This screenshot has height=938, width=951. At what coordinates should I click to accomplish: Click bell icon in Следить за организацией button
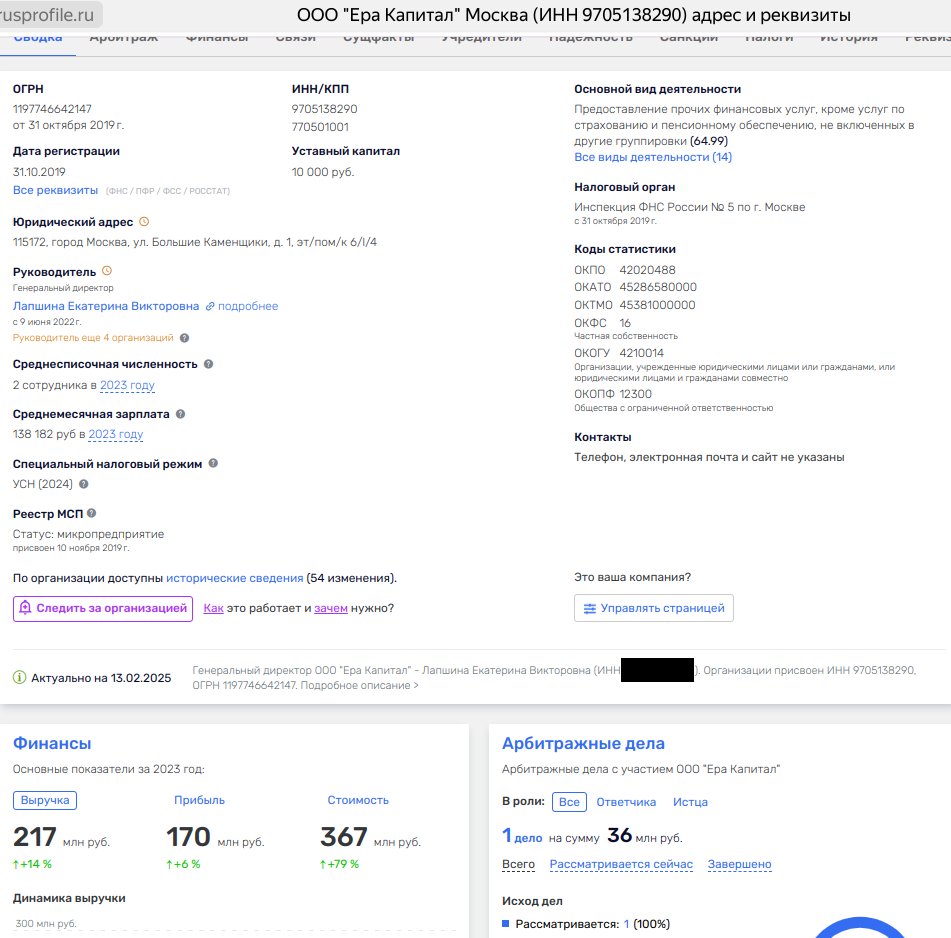click(25, 608)
